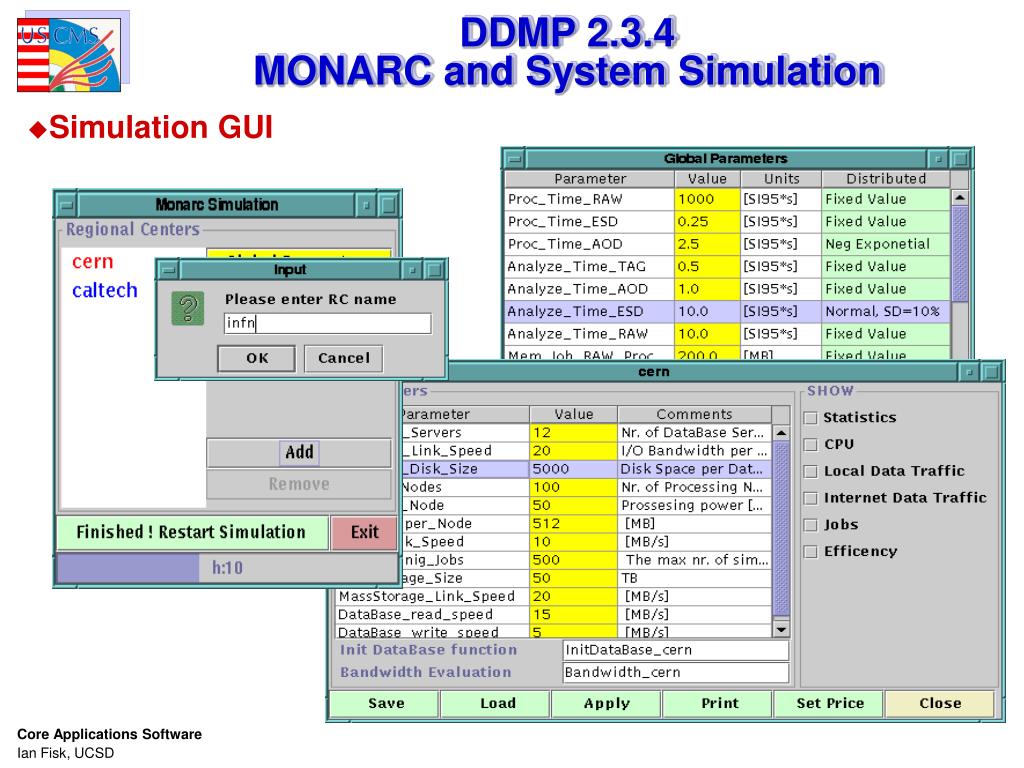
Task: Click Neg Exponetial distribution cell
Action: coord(886,244)
